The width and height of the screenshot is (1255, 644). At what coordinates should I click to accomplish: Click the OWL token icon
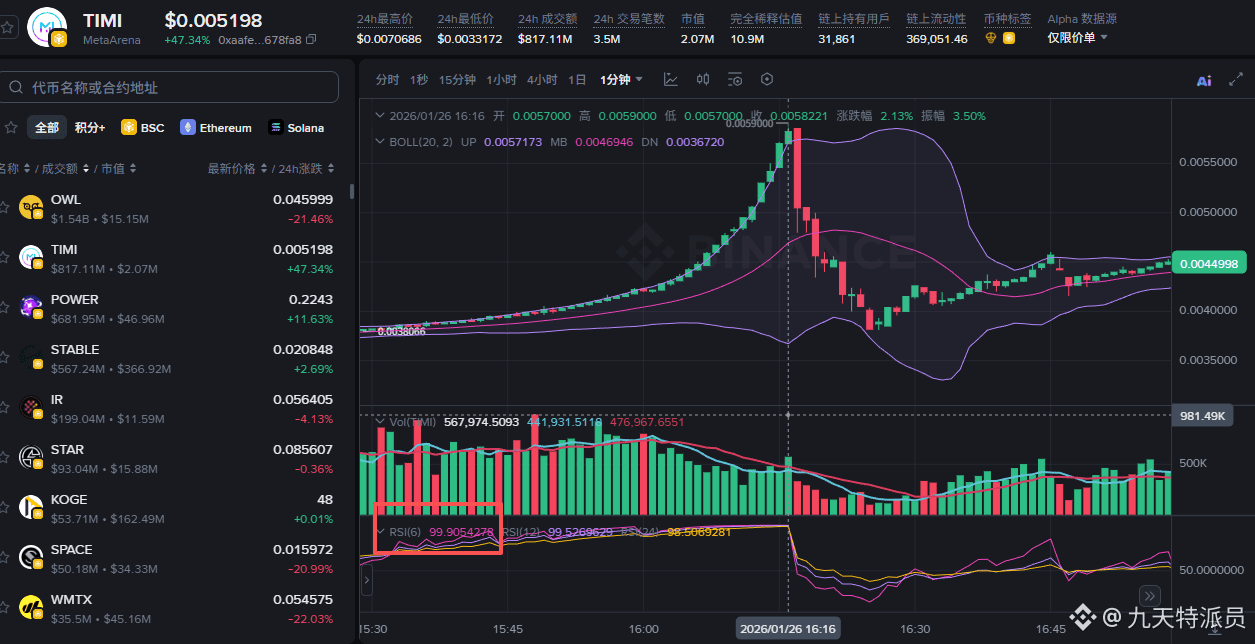[x=31, y=207]
